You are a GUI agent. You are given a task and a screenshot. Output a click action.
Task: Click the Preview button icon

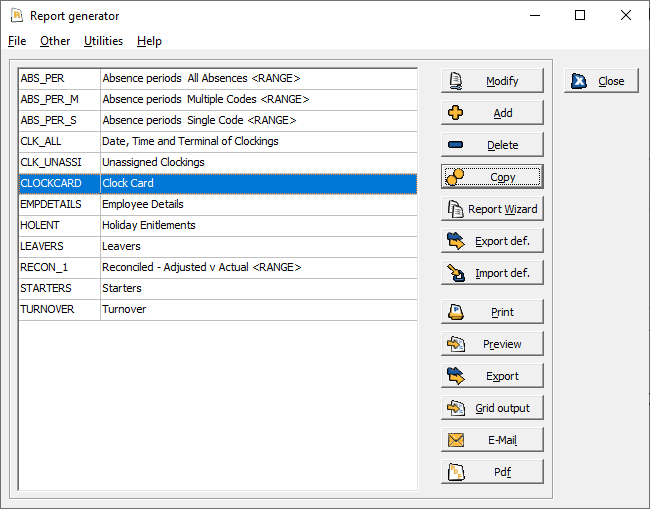click(x=456, y=344)
